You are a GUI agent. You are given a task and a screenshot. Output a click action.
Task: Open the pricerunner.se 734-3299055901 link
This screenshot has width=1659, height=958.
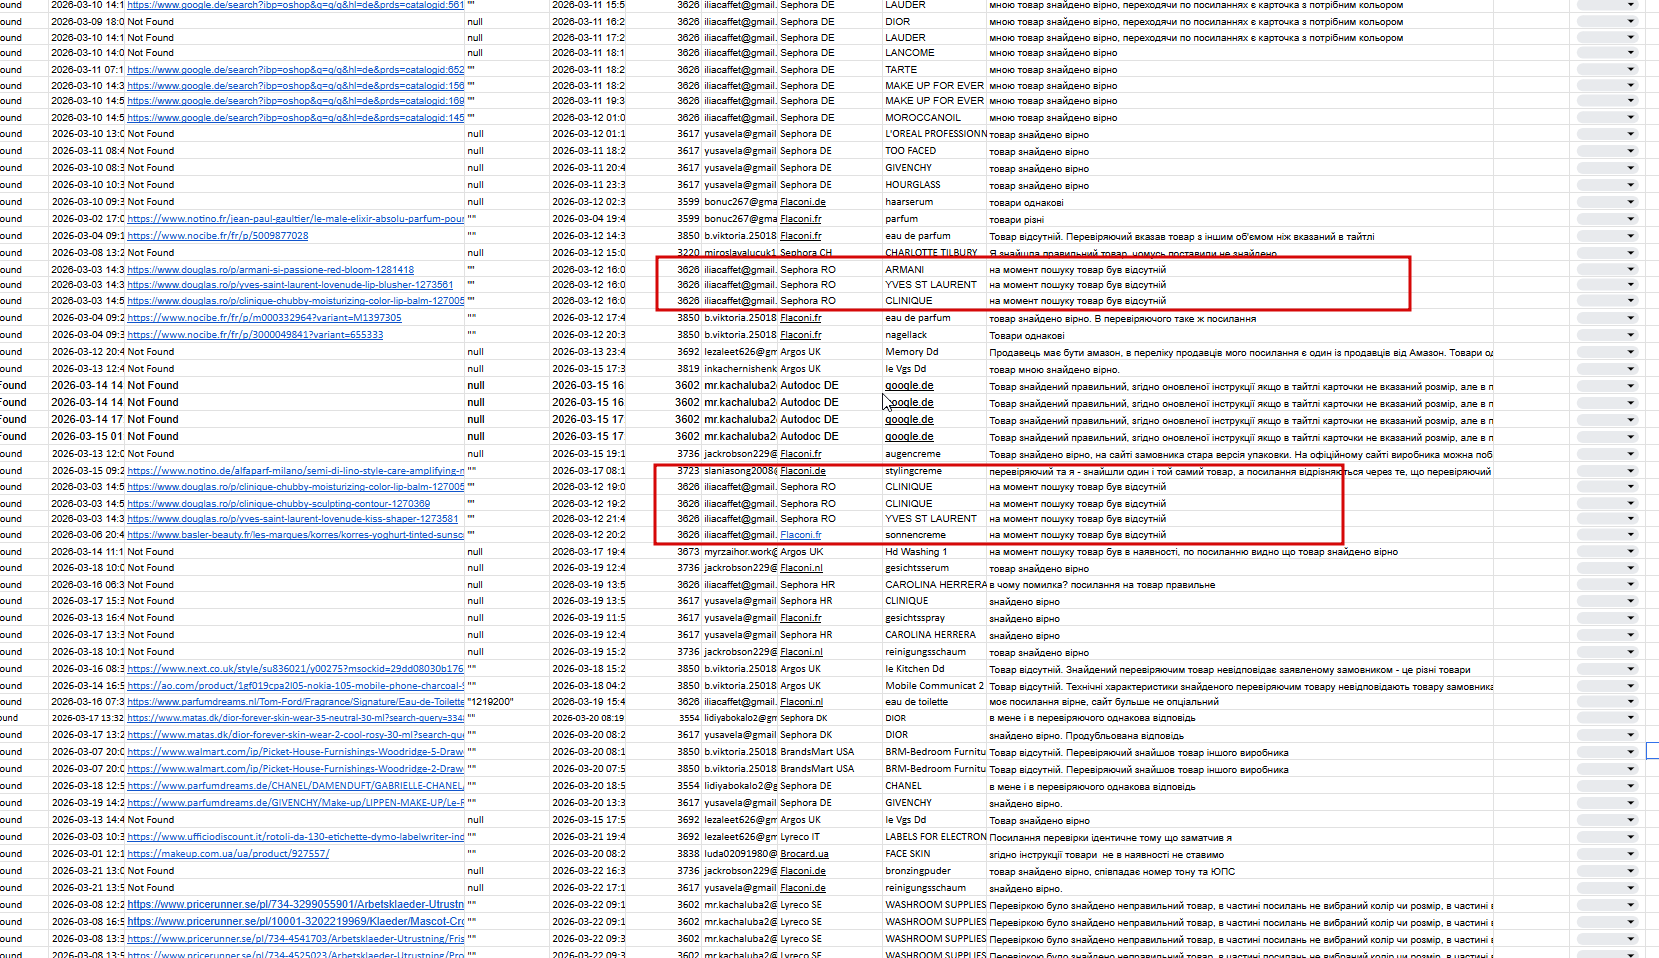coord(296,904)
